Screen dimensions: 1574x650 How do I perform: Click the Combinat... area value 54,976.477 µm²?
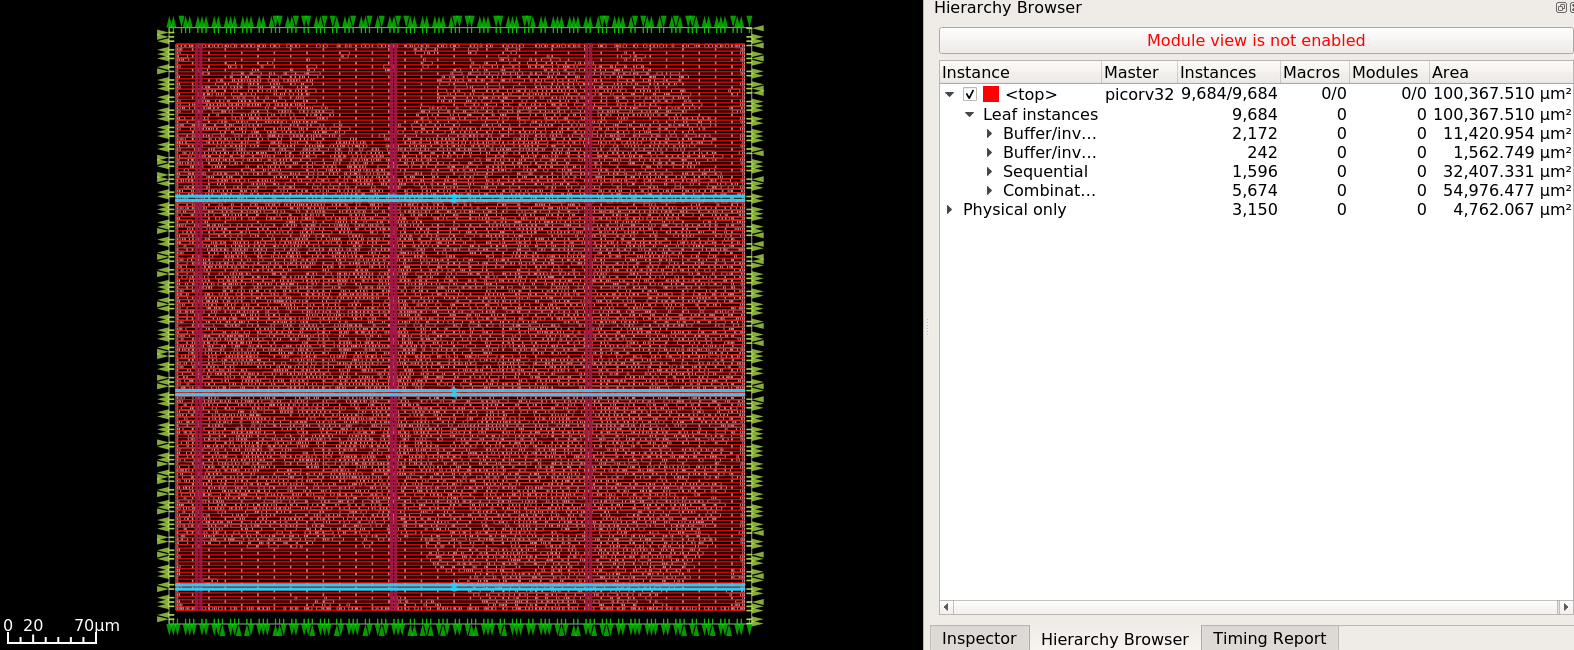coord(1507,190)
